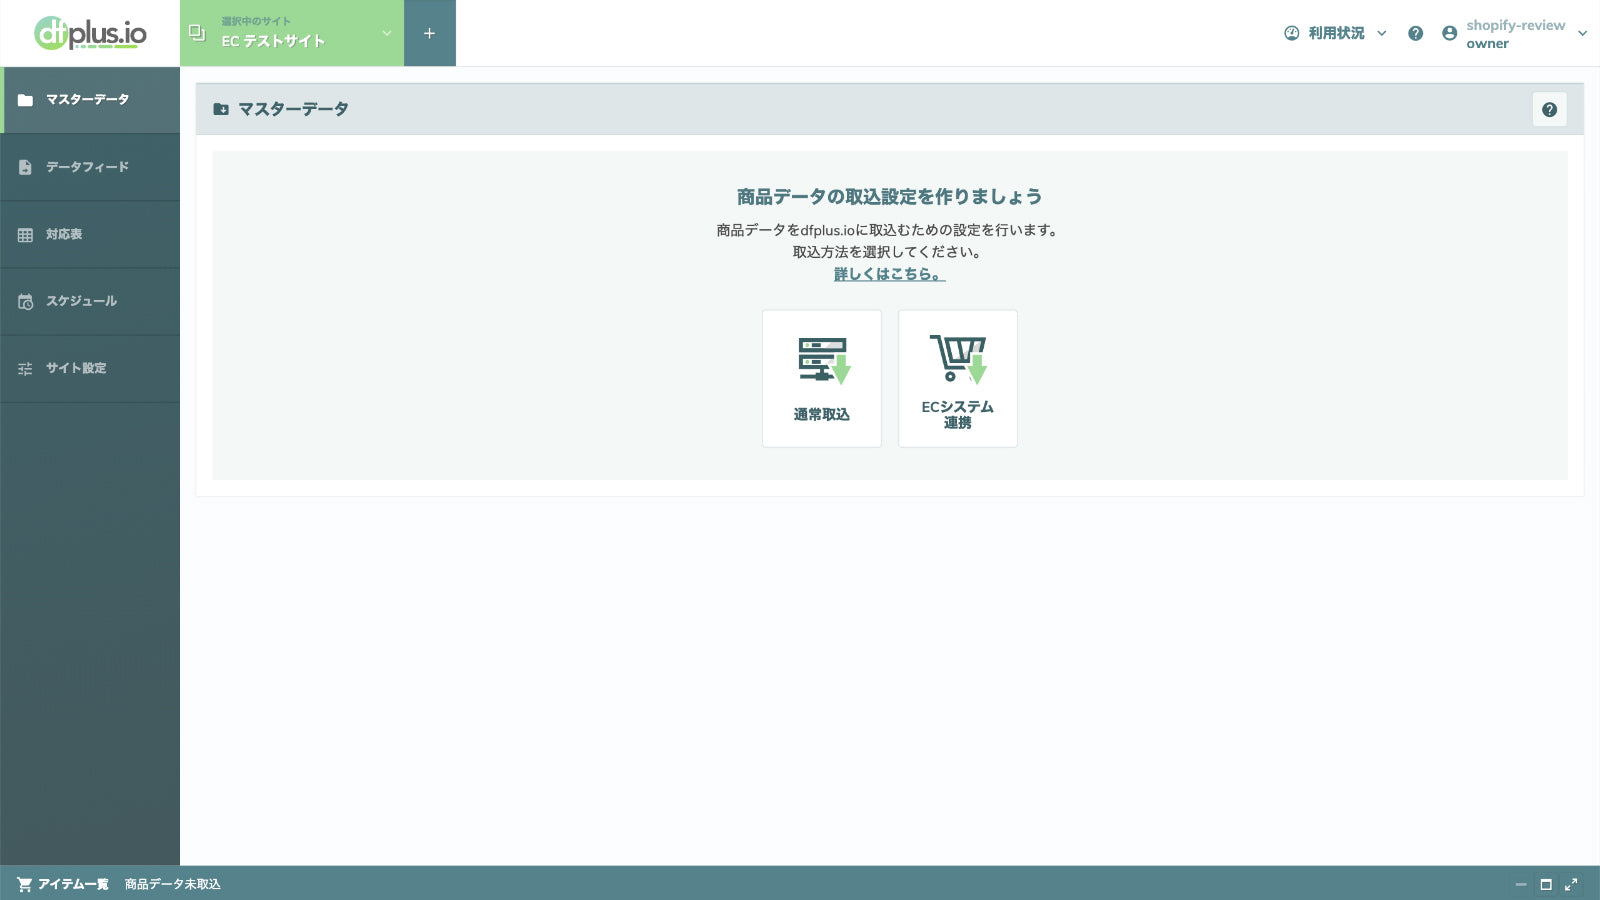The height and width of the screenshot is (900, 1600).
Task: Open サイト設定 from the sidebar
Action: point(24,367)
